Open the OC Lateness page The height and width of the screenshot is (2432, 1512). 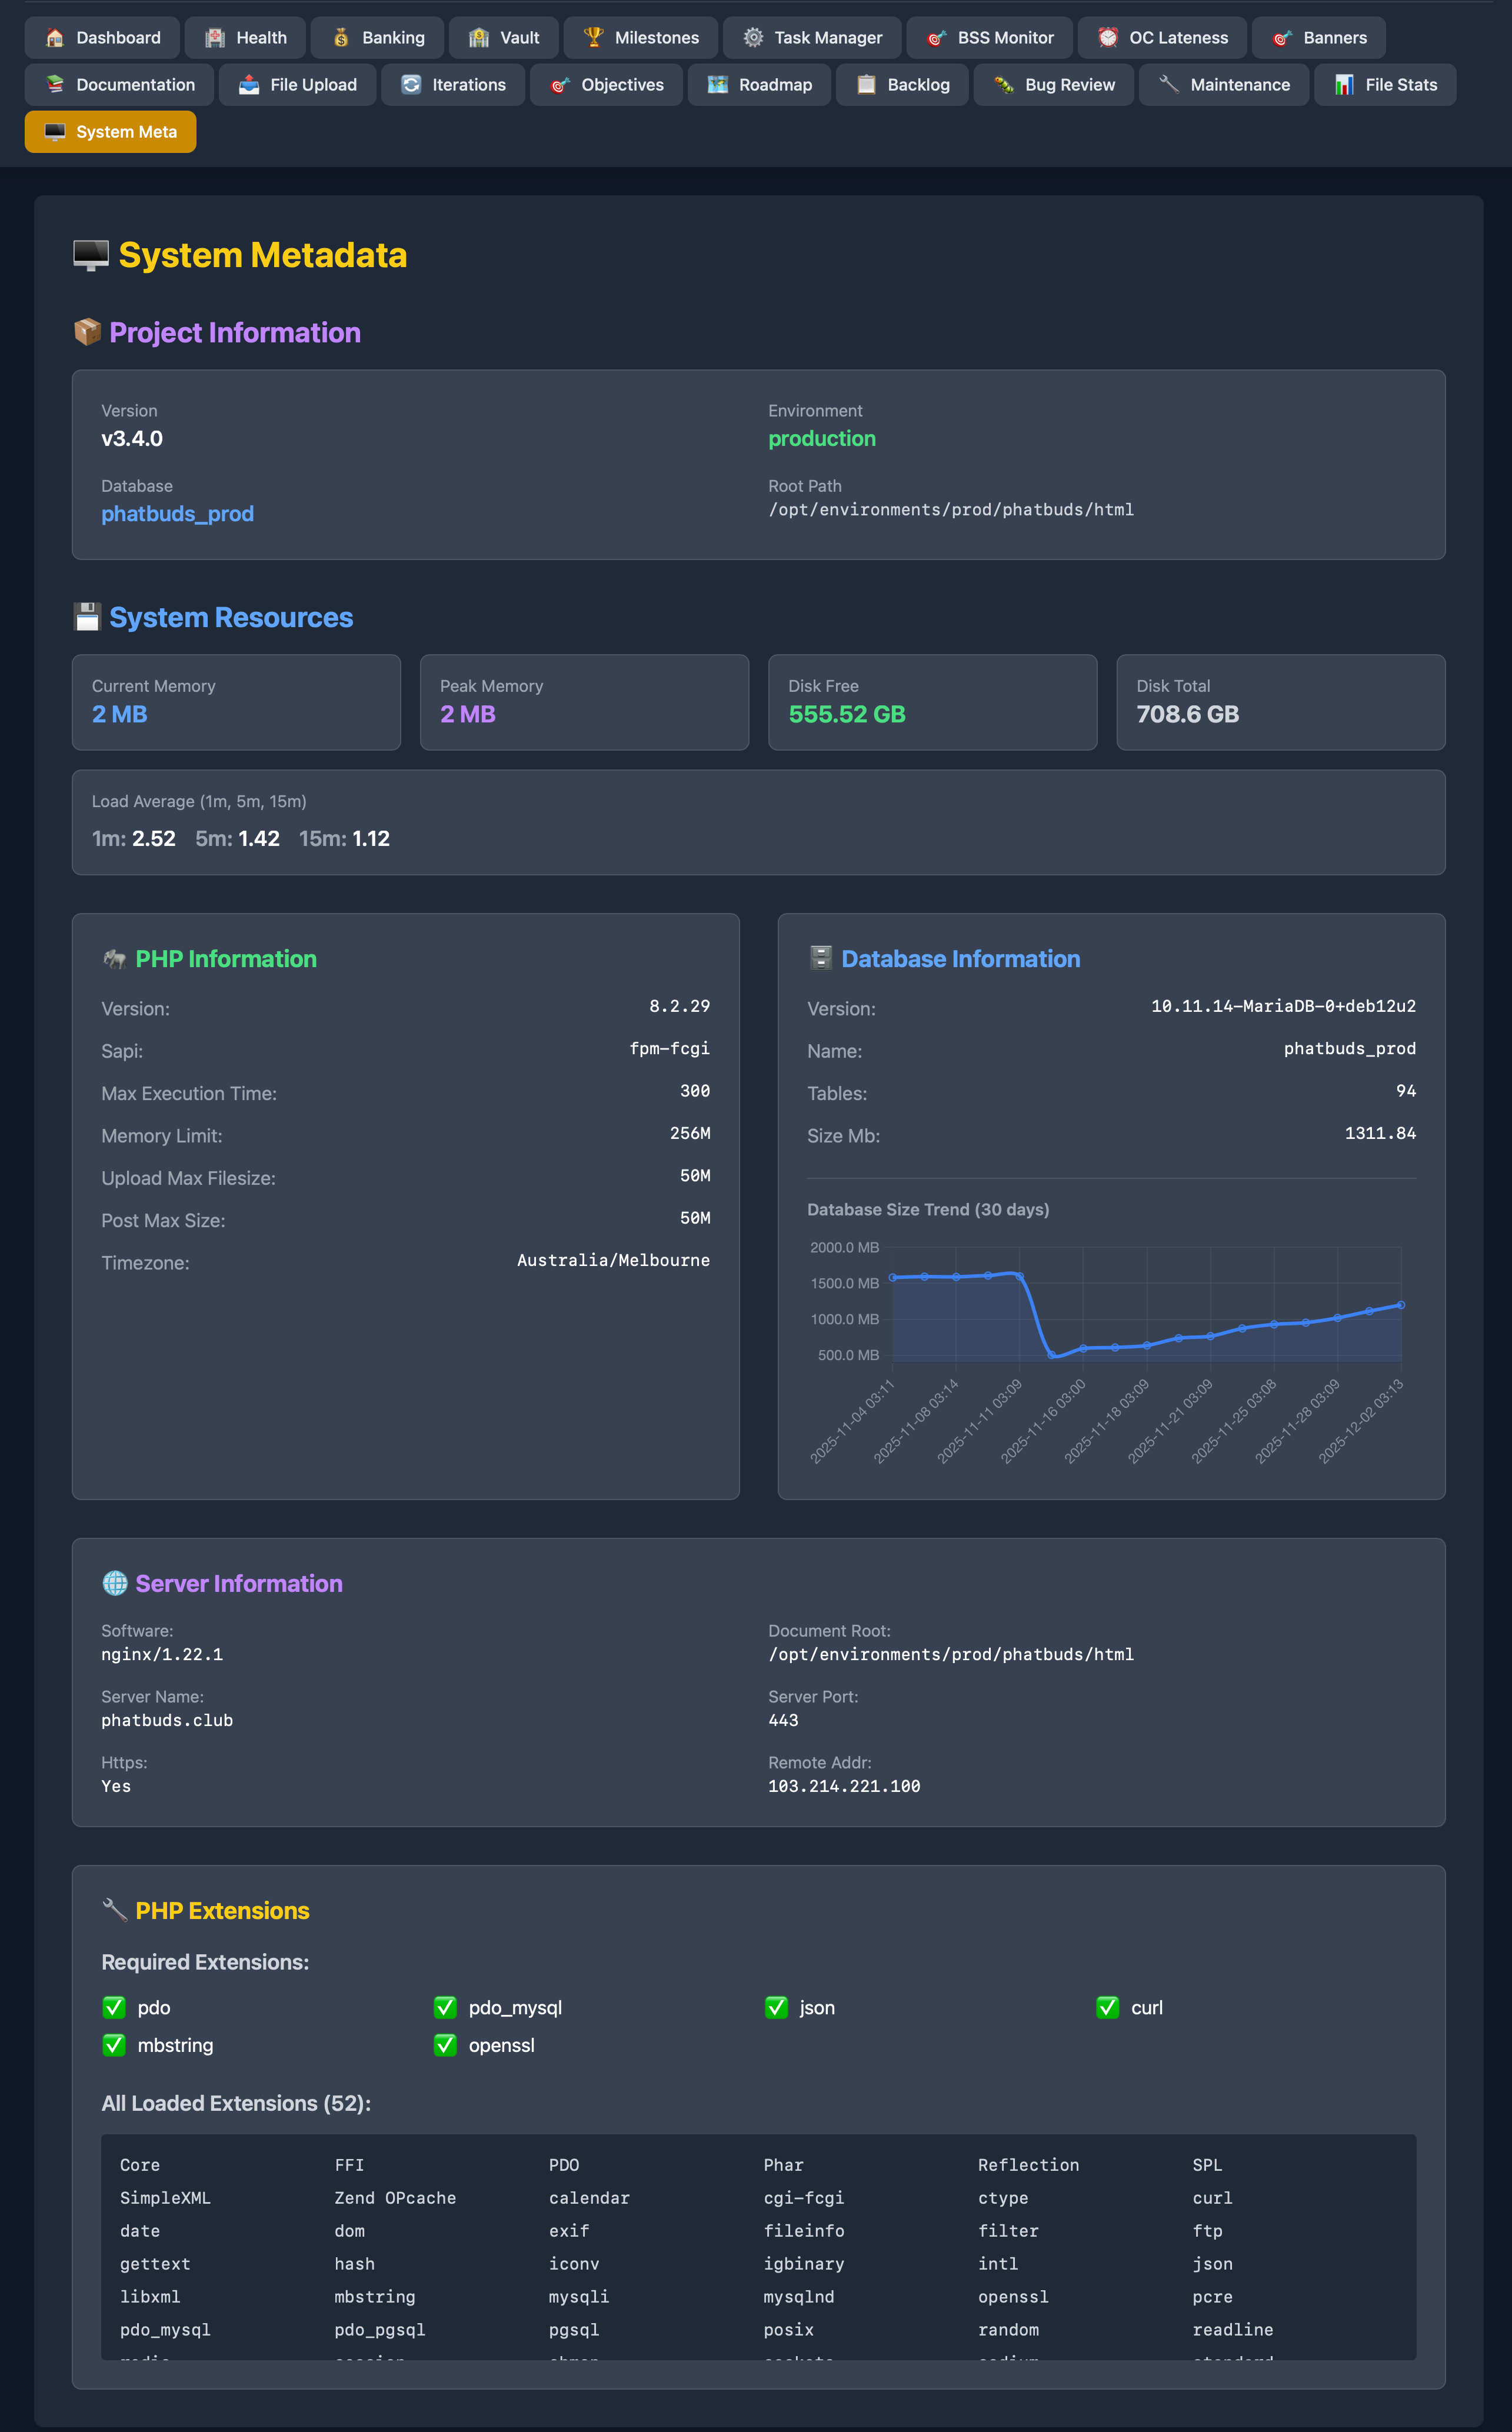[x=1162, y=37]
